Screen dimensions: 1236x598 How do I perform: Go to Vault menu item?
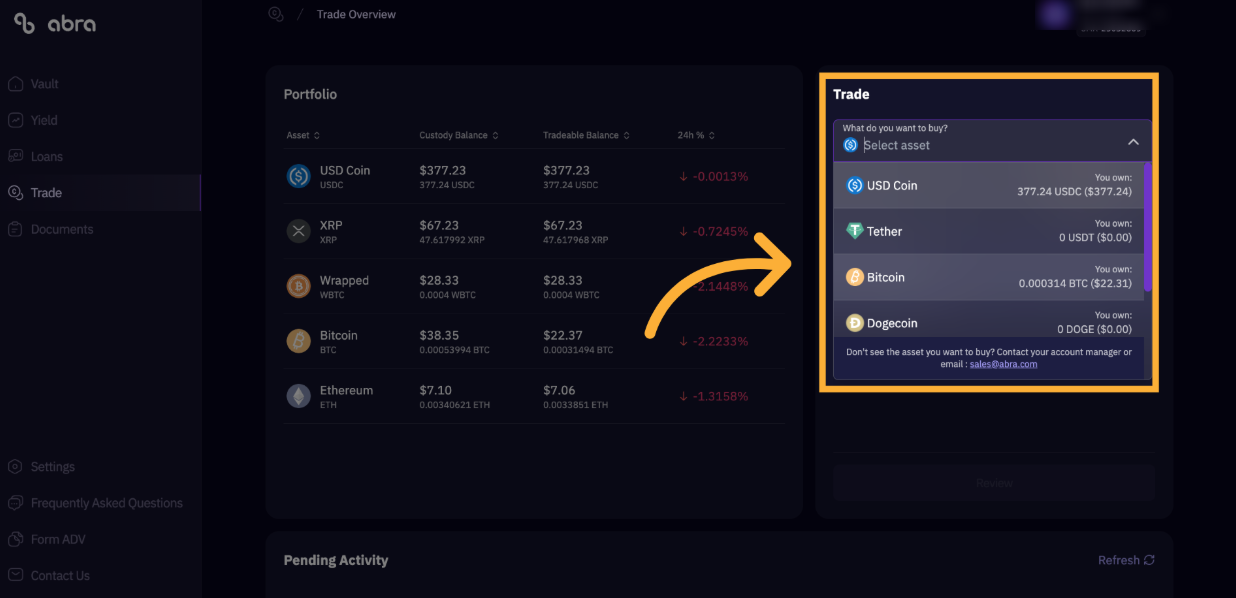point(45,84)
